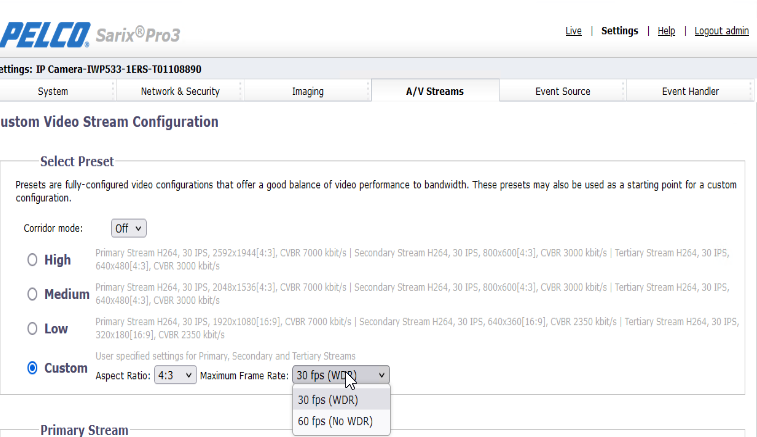Go to the Event Handler tab
The image size is (757, 437).
(690, 92)
